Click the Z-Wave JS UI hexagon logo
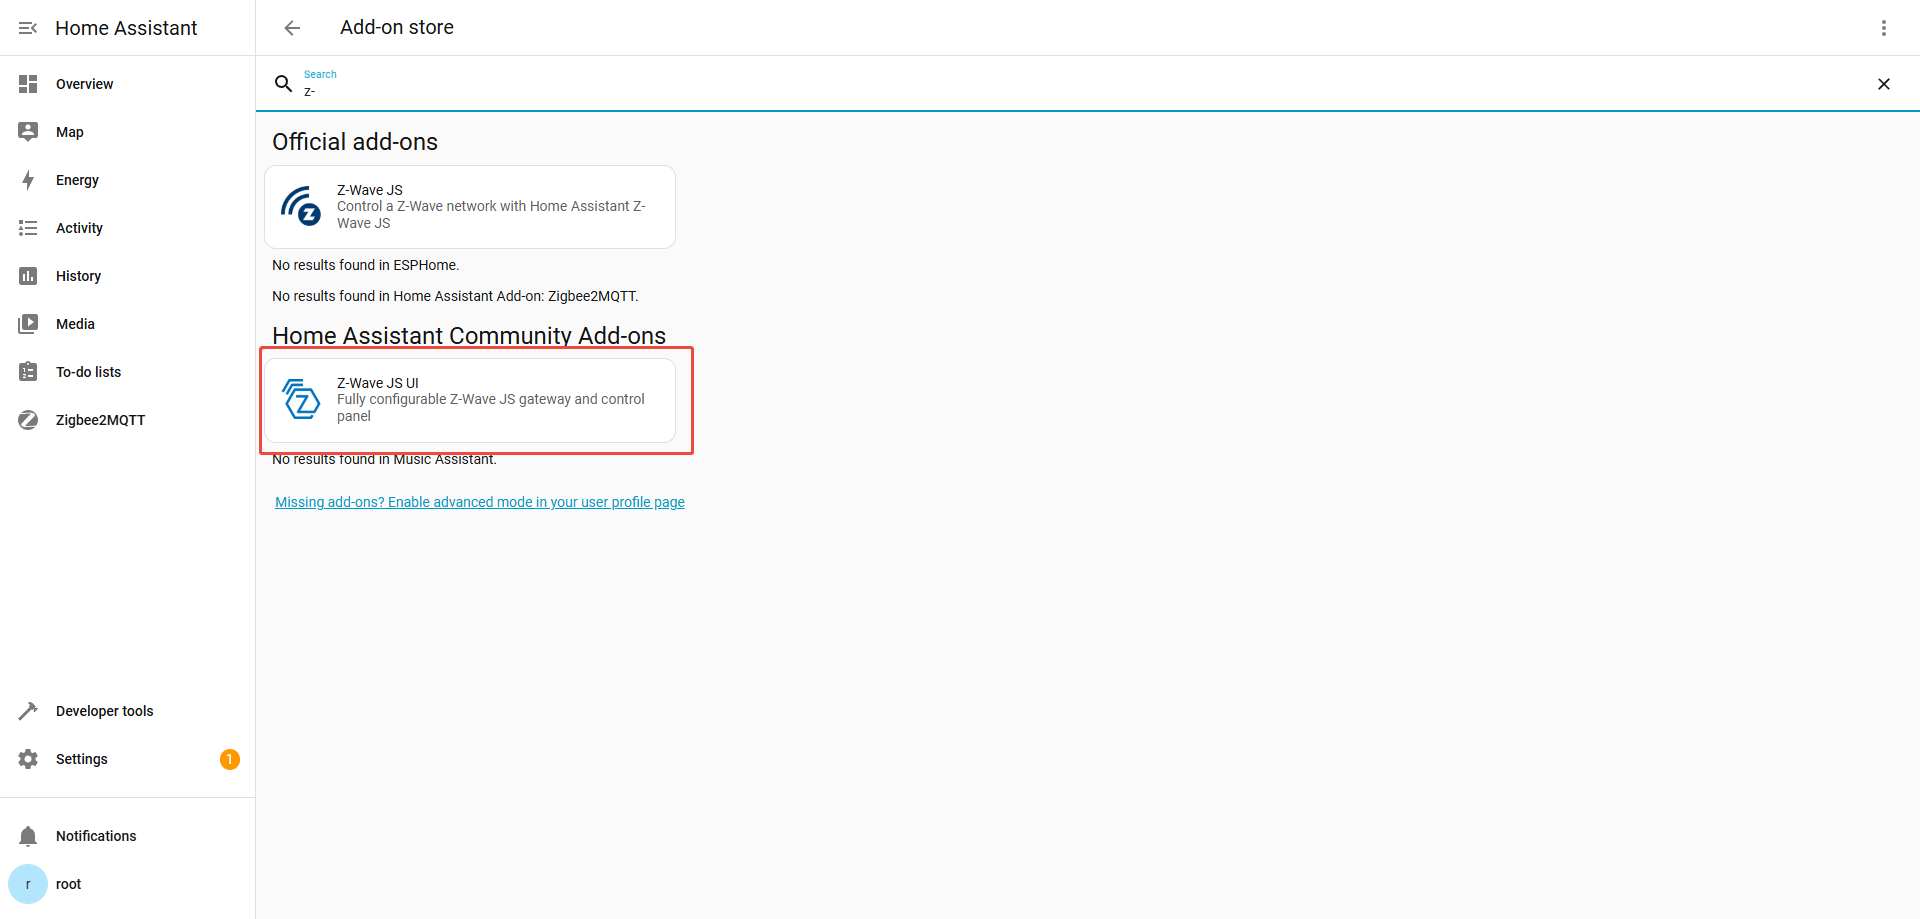The height and width of the screenshot is (919, 1920). tap(301, 399)
